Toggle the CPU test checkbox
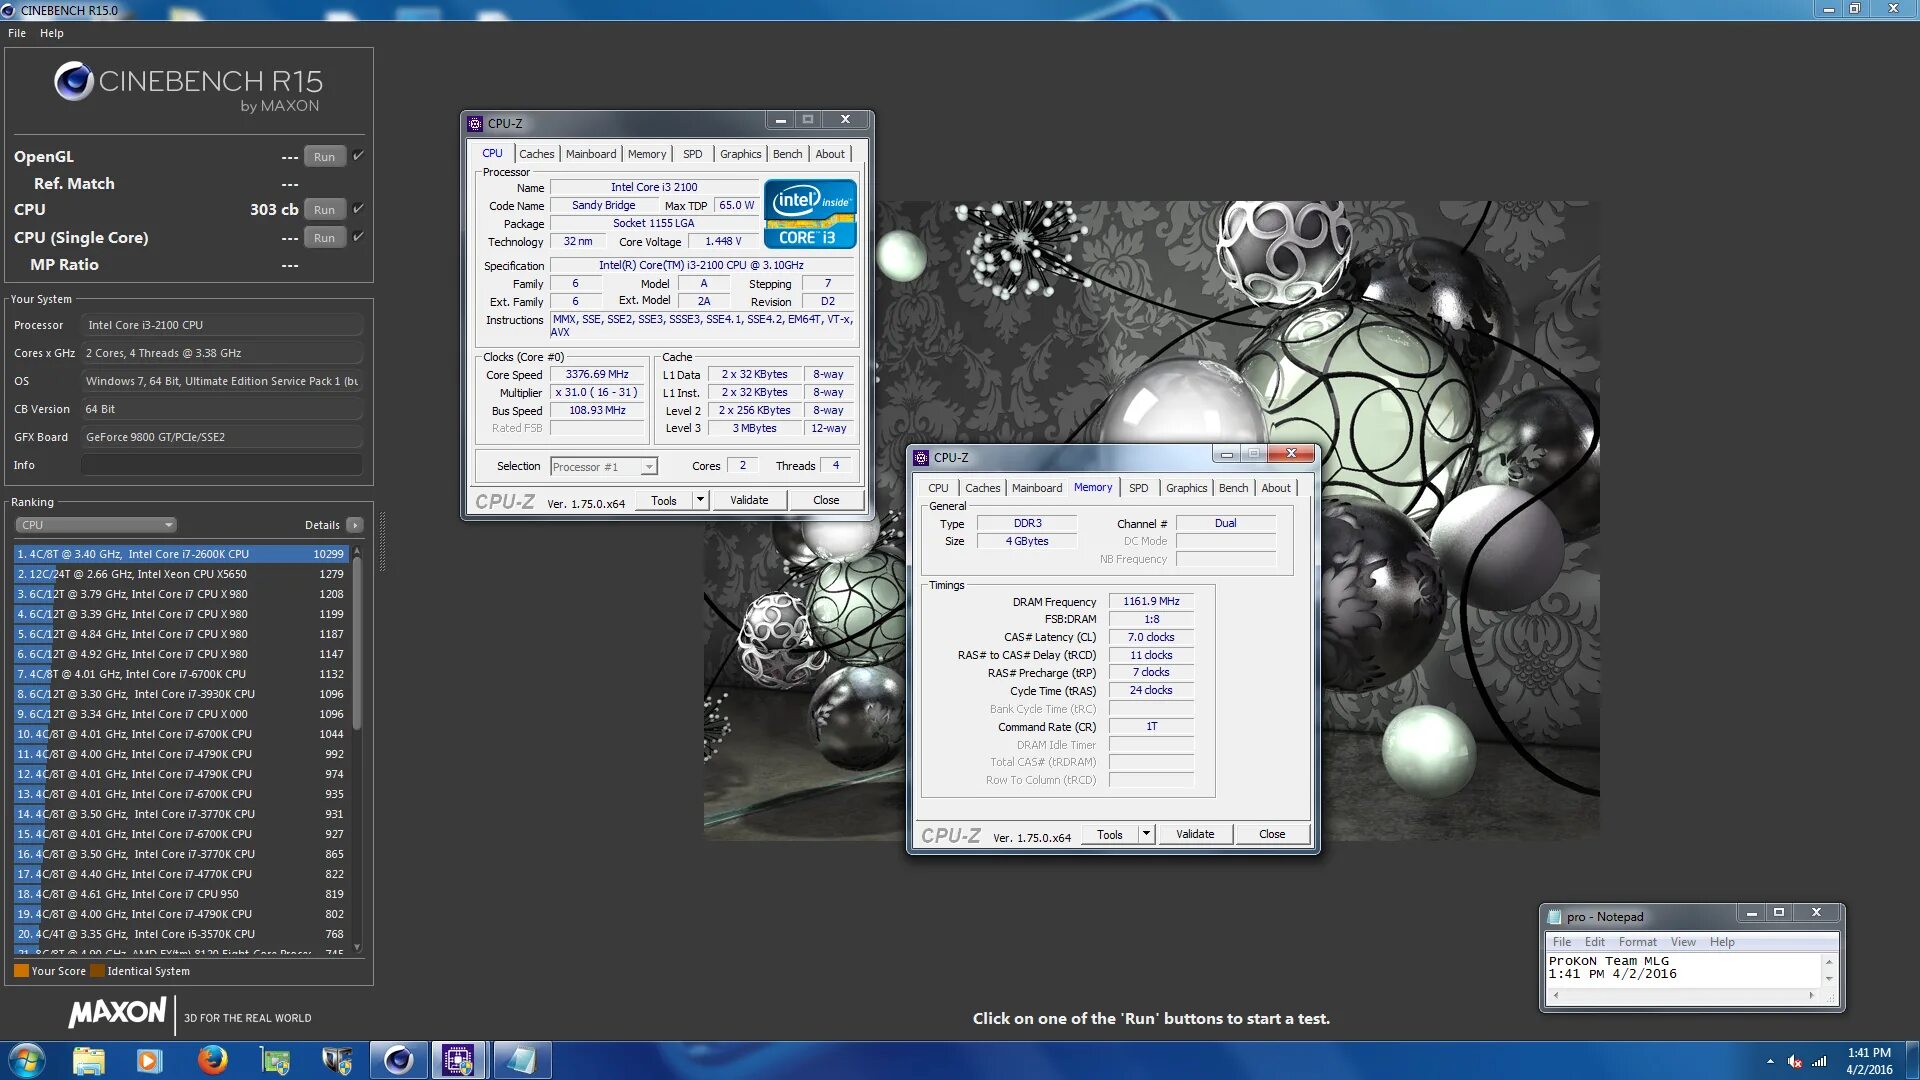 (358, 208)
